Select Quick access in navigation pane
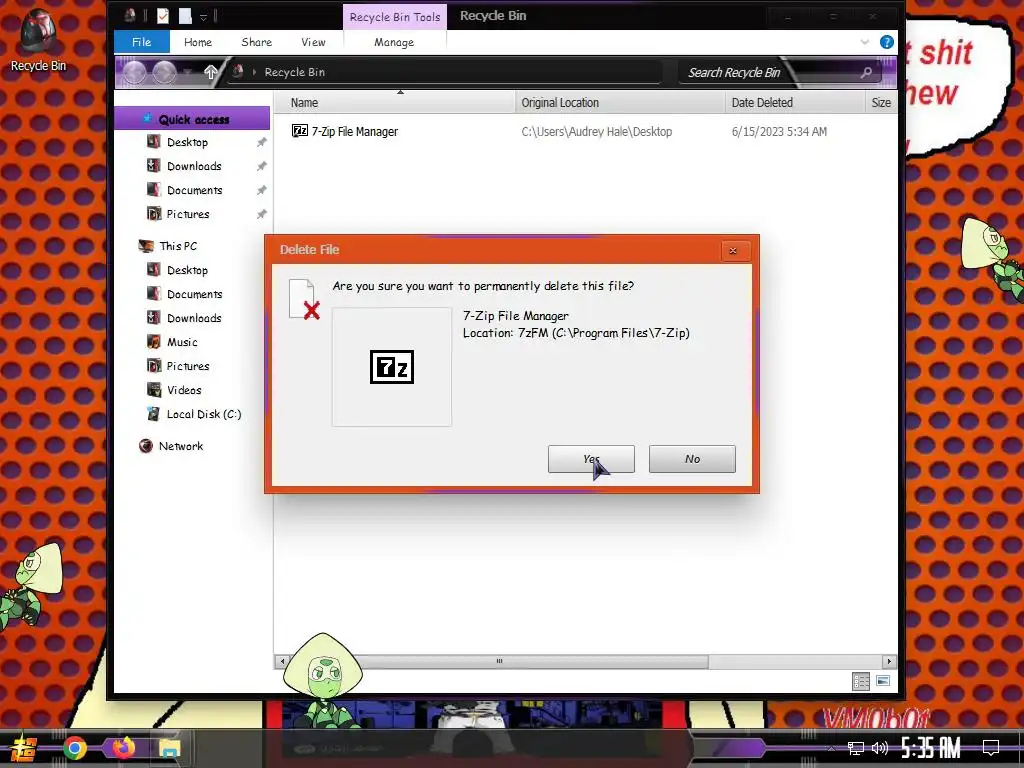 [192, 119]
